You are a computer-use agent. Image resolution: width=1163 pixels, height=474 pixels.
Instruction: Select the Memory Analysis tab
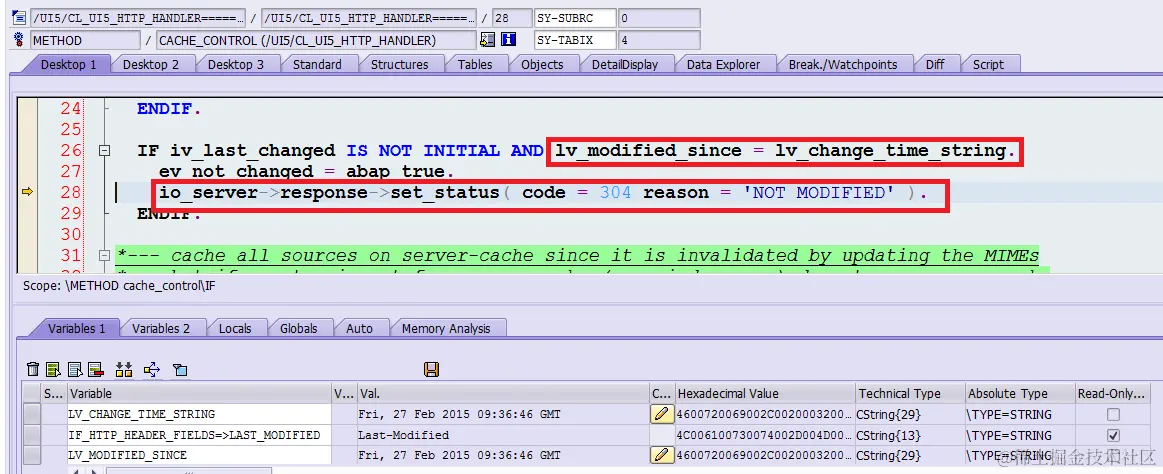tap(446, 328)
